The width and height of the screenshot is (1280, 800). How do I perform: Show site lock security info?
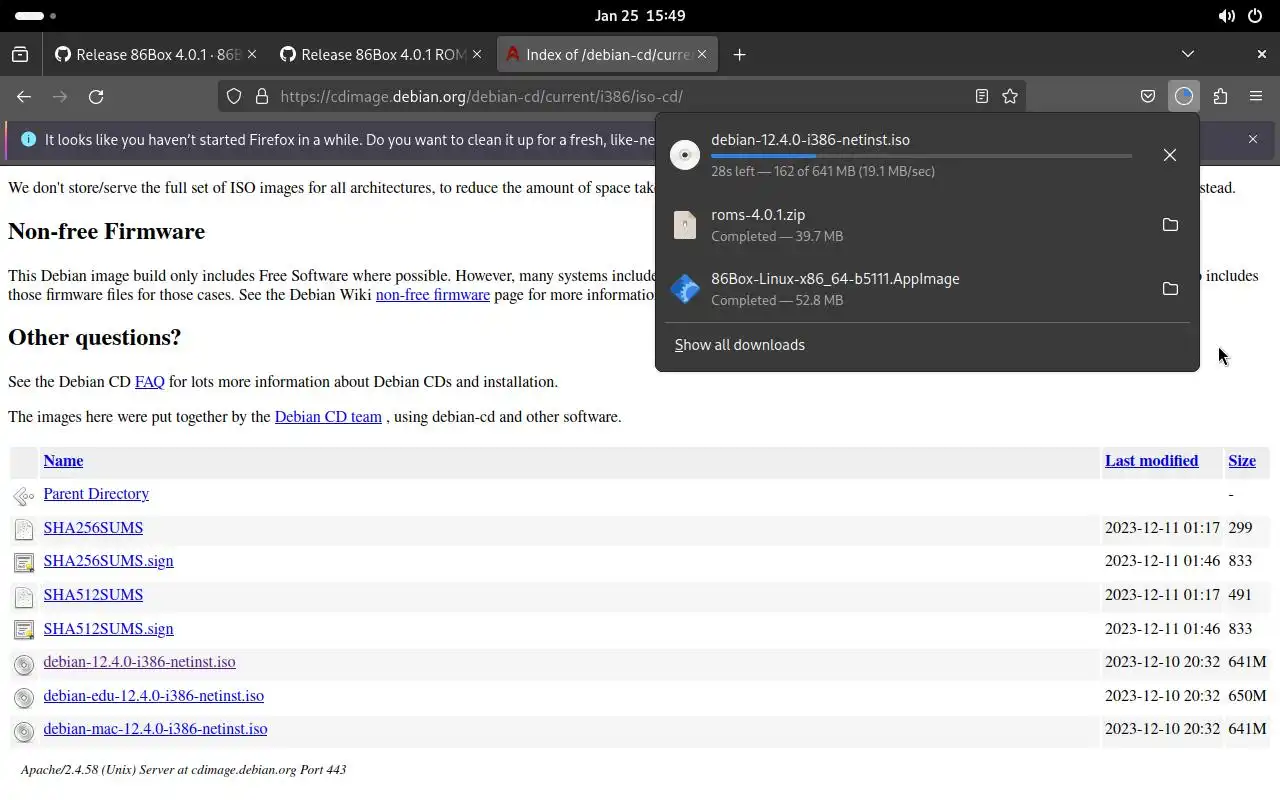tap(262, 97)
